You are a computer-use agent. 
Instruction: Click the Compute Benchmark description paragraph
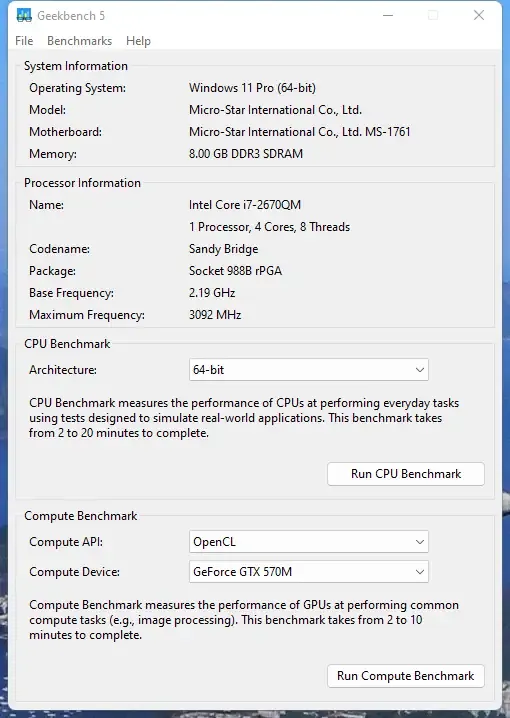click(244, 620)
